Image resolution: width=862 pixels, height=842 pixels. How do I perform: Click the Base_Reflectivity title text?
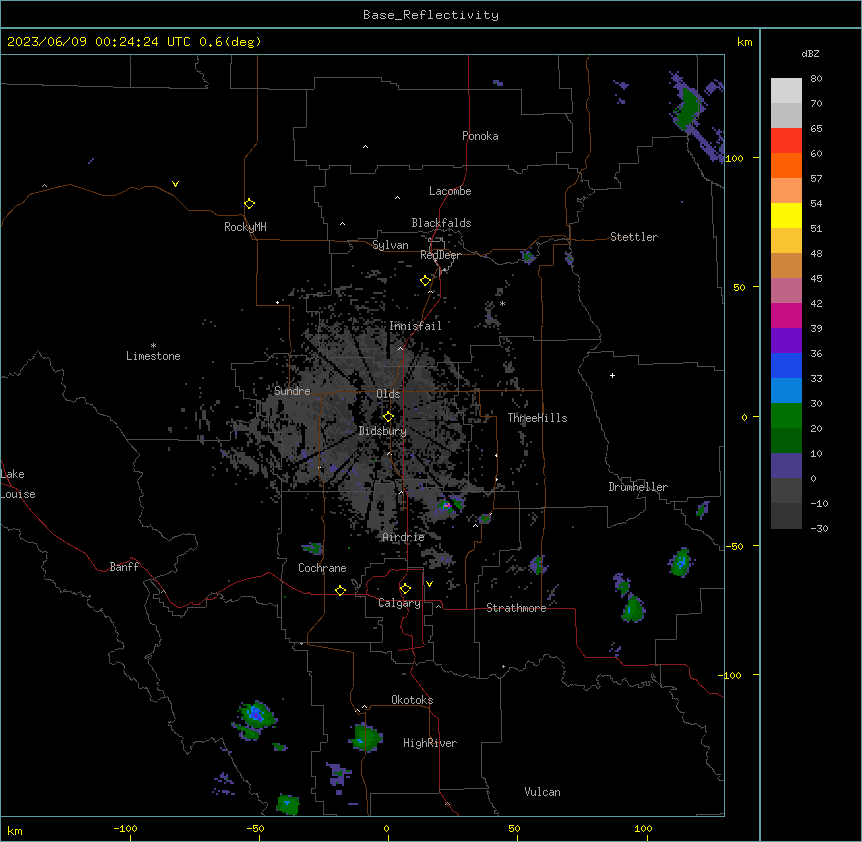(x=431, y=15)
